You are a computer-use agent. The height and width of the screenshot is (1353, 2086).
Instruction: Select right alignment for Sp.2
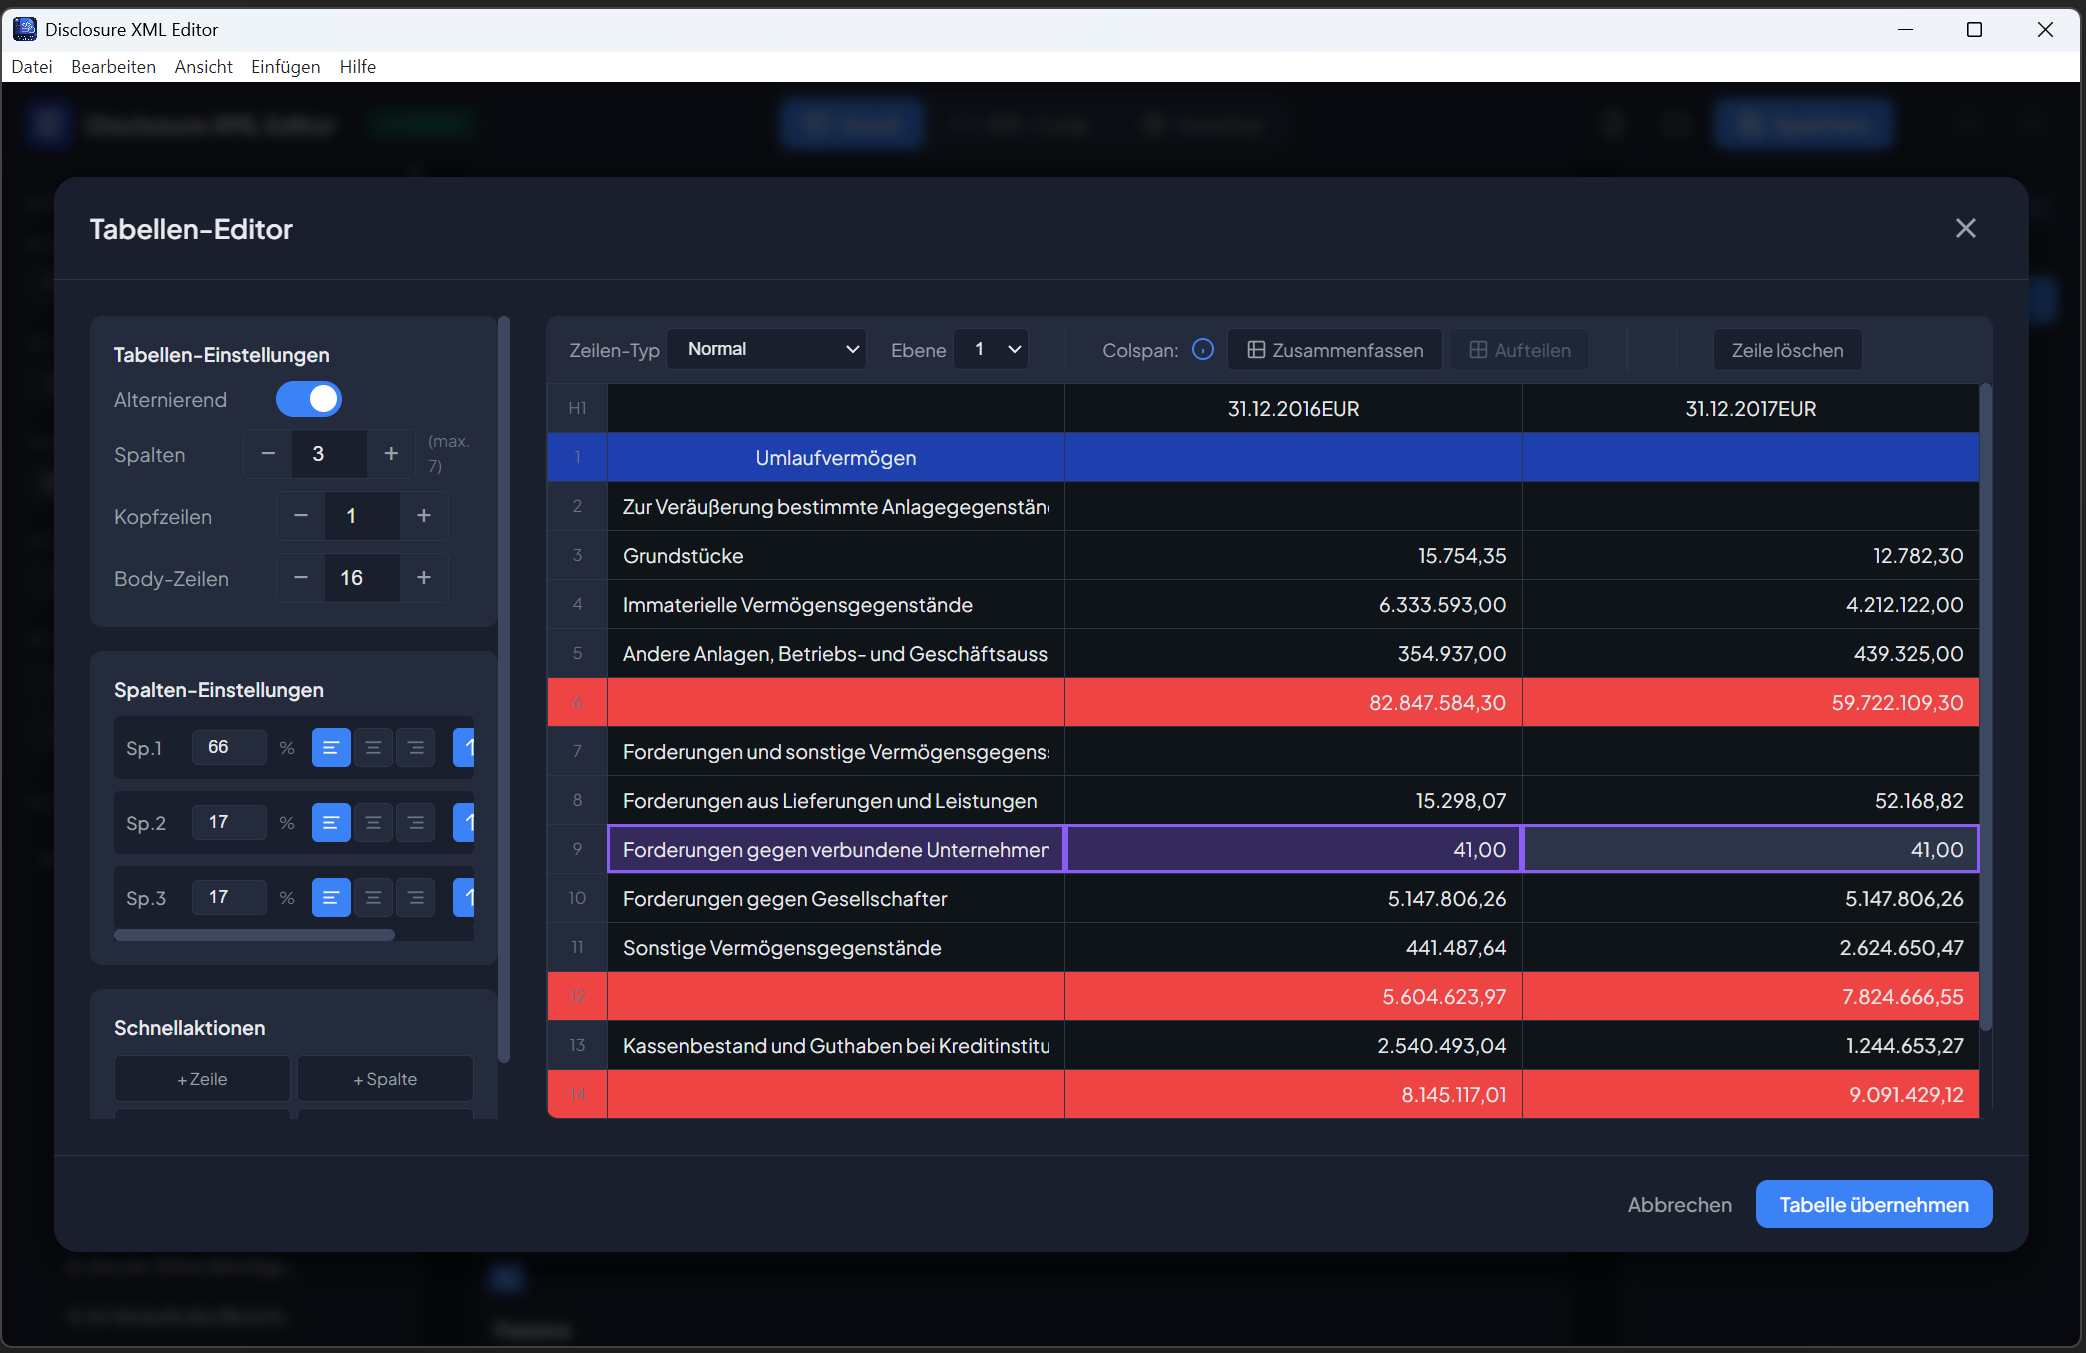tap(415, 822)
